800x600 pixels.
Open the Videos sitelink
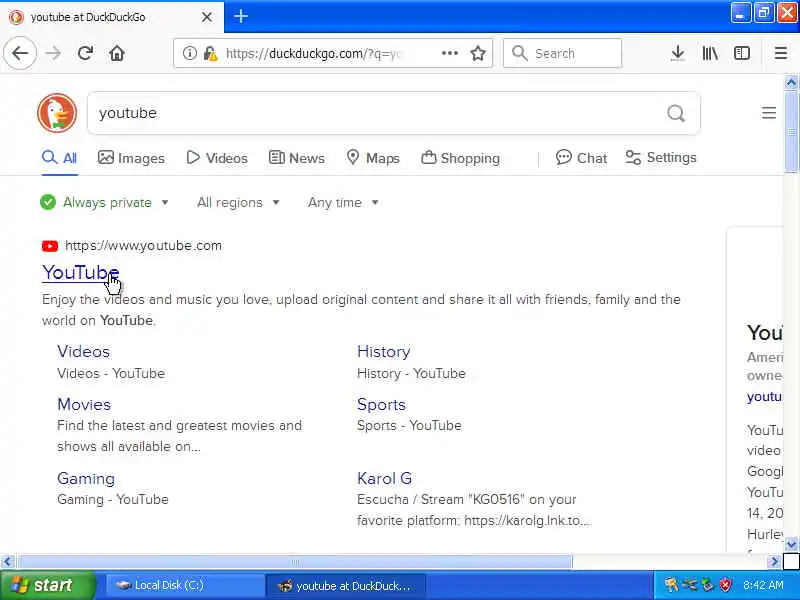[83, 352]
